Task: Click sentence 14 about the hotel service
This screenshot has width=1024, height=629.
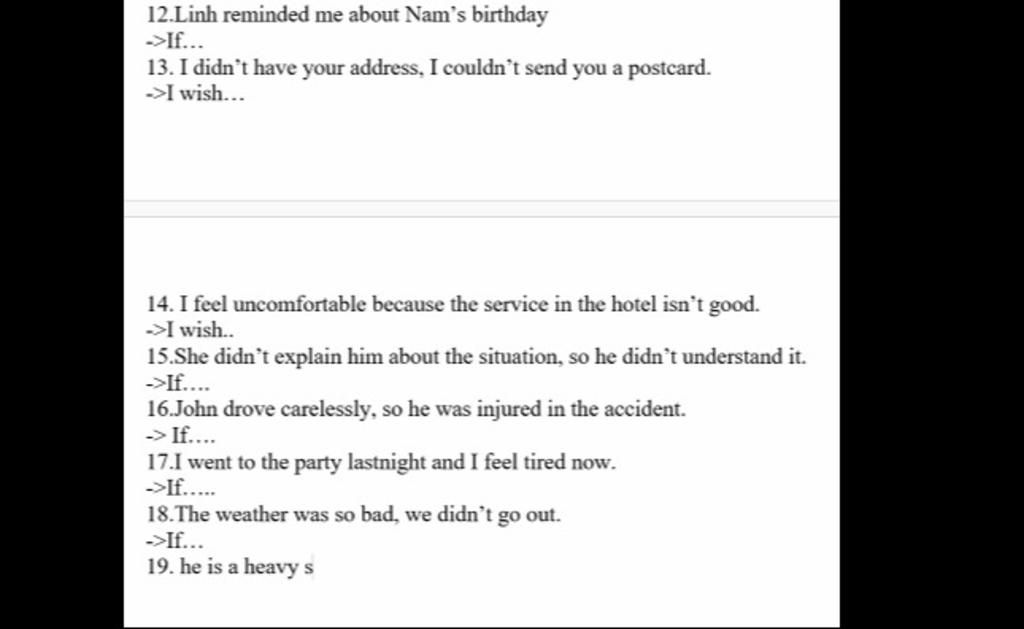Action: click(x=453, y=304)
